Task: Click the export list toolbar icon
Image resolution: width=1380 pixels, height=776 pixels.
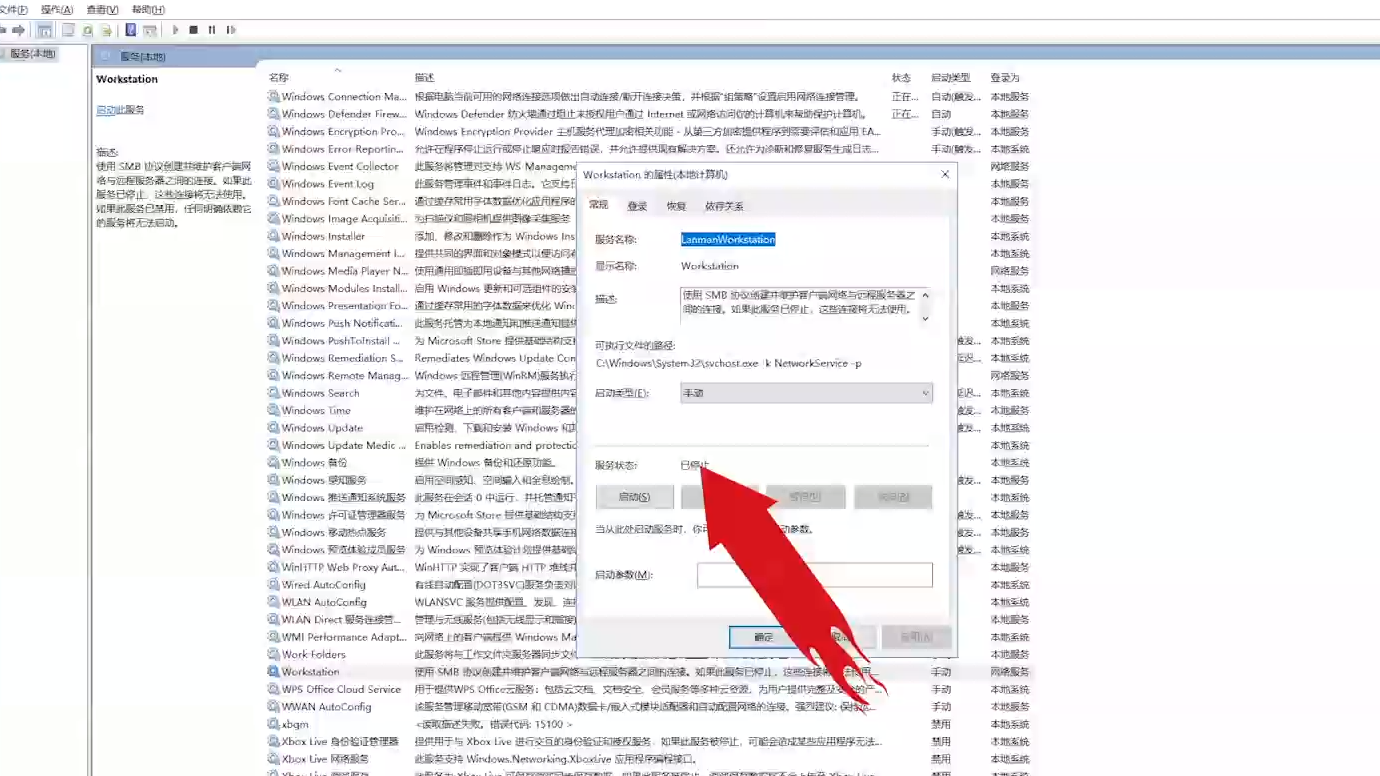Action: 106,30
